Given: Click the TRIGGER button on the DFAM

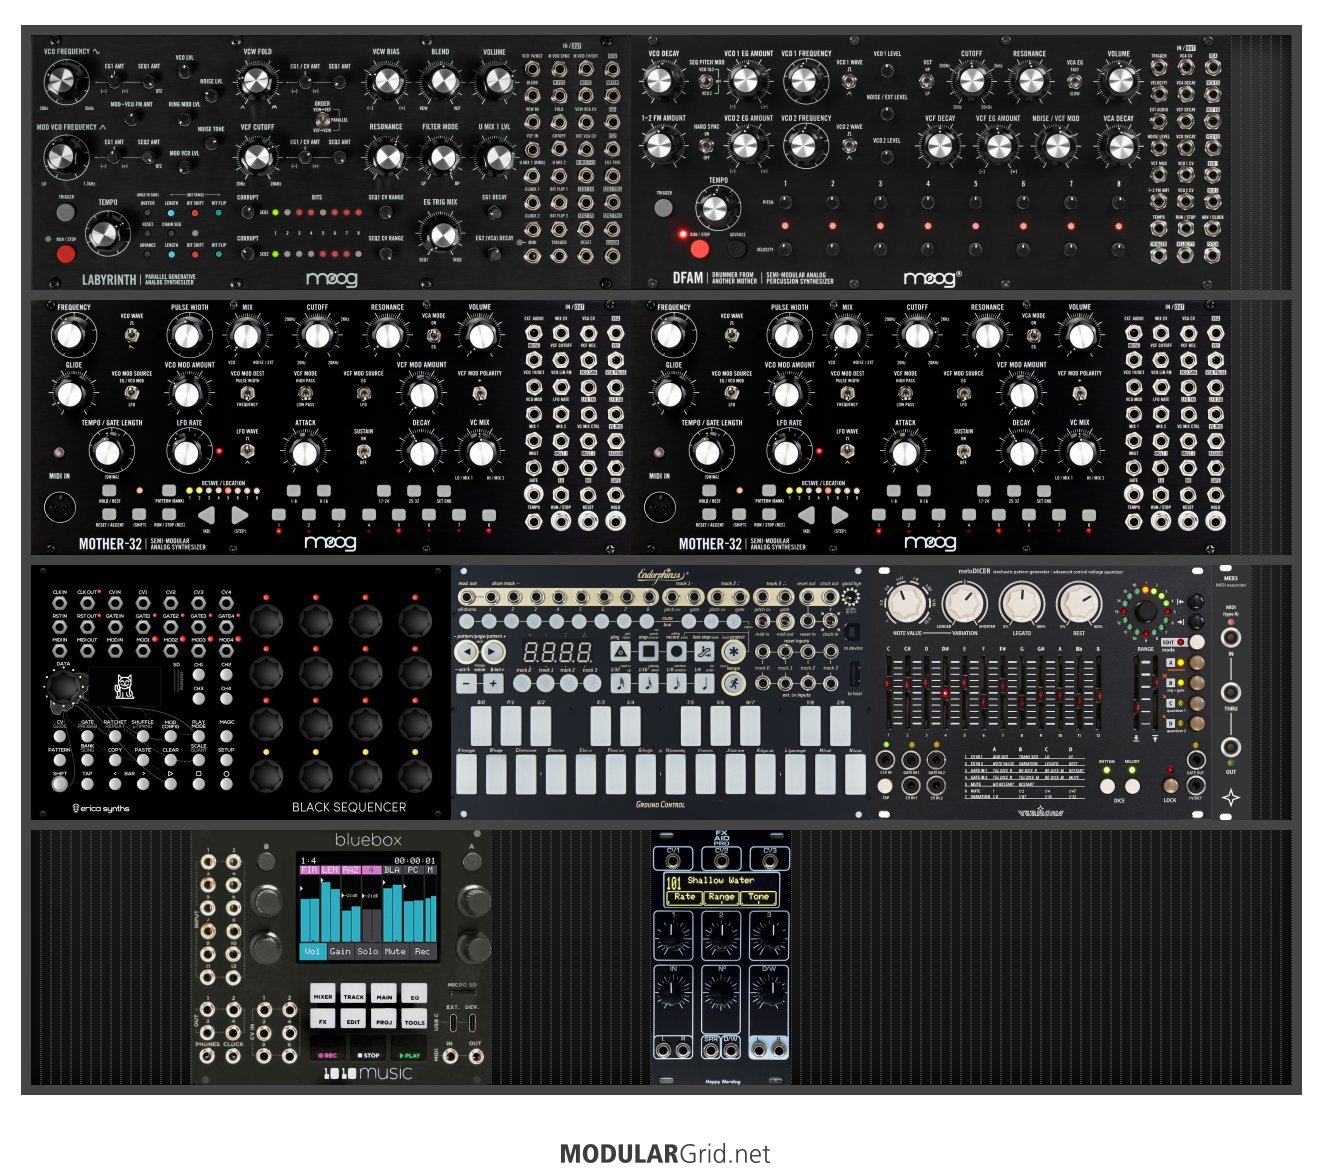Looking at the screenshot, I should tap(663, 208).
